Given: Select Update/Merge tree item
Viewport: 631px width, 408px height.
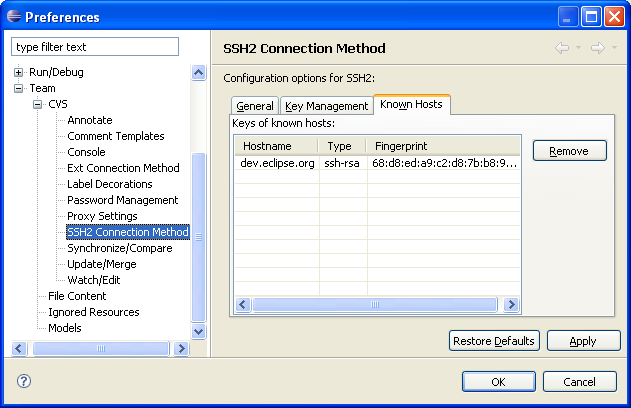Looking at the screenshot, I should (102, 264).
